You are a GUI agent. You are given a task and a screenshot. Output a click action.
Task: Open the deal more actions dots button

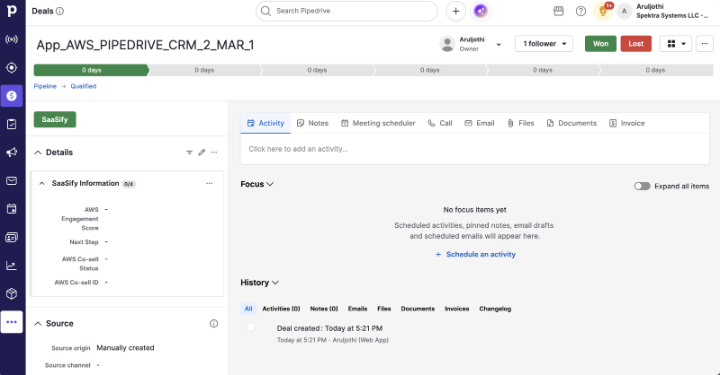coord(705,44)
